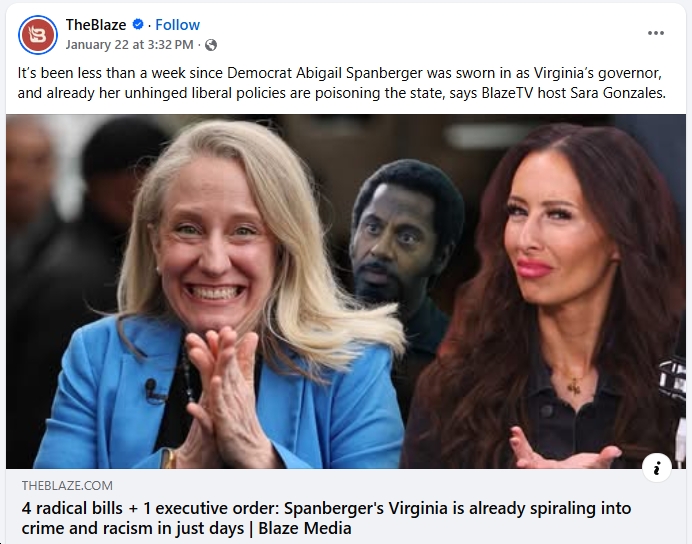692x544 pixels.
Task: Open the three-dot post options menu
Action: (x=656, y=33)
